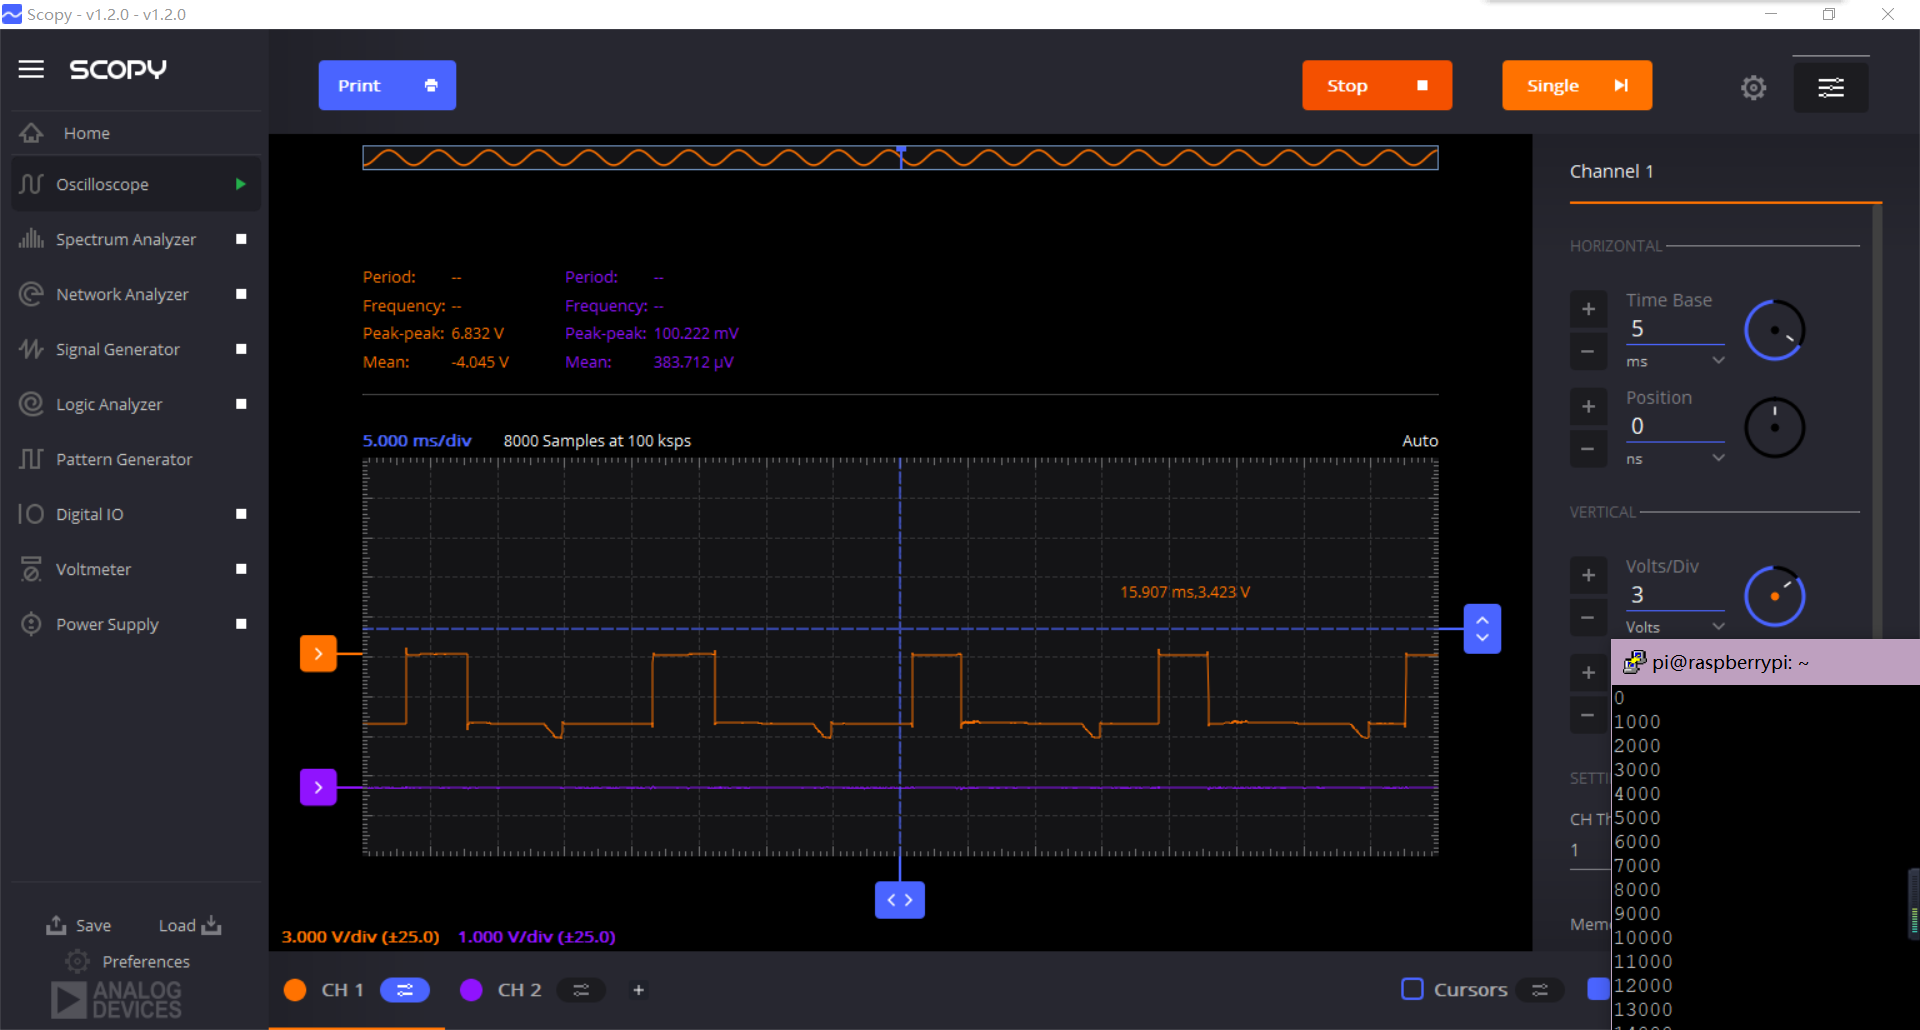The width and height of the screenshot is (1920, 1030).
Task: Enable the Cursors checkbox
Action: pos(1412,989)
